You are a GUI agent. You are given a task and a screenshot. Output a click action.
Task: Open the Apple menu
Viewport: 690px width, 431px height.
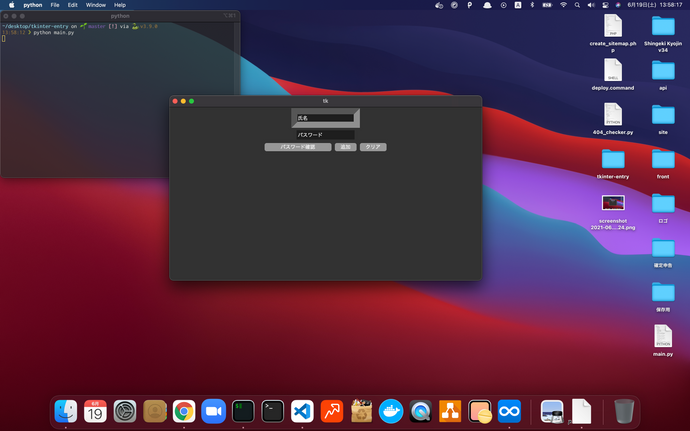tap(12, 5)
